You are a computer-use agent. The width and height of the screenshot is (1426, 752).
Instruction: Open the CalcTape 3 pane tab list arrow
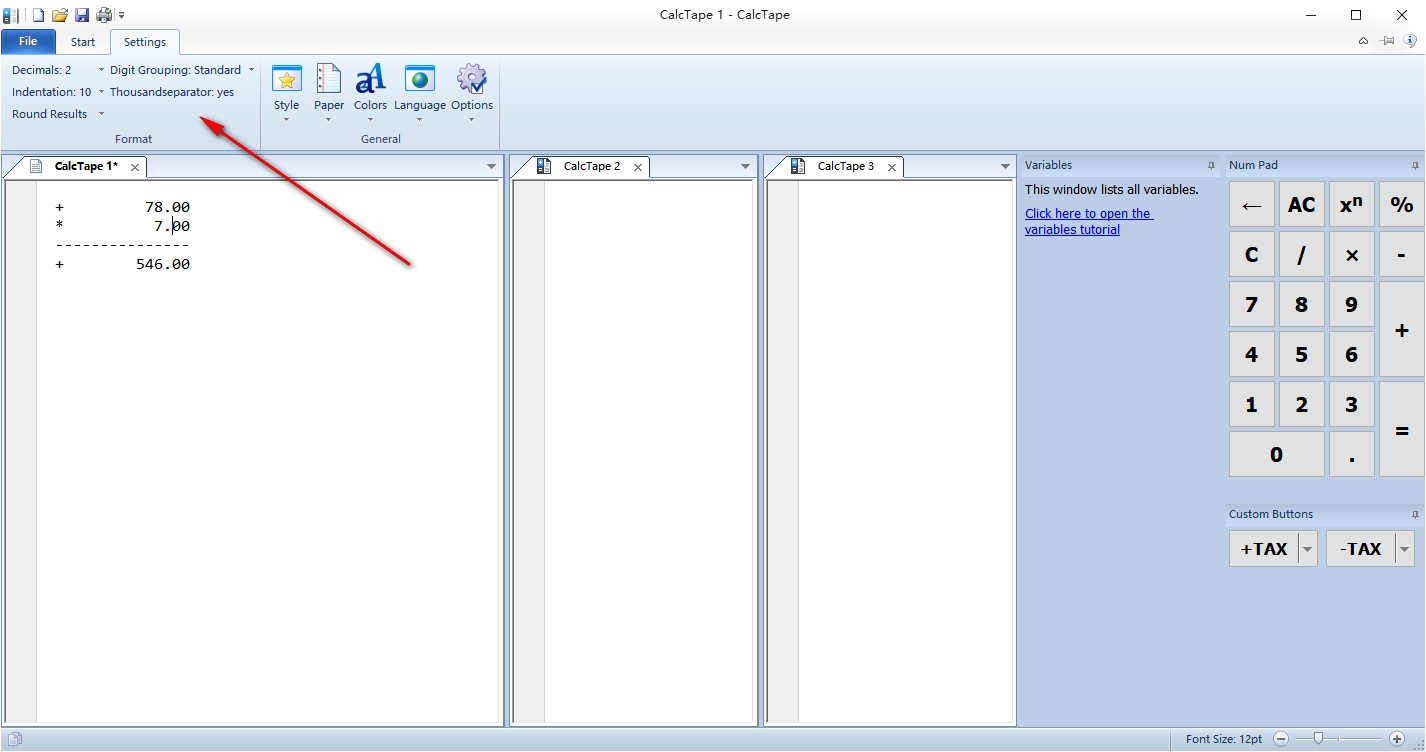[1006, 167]
